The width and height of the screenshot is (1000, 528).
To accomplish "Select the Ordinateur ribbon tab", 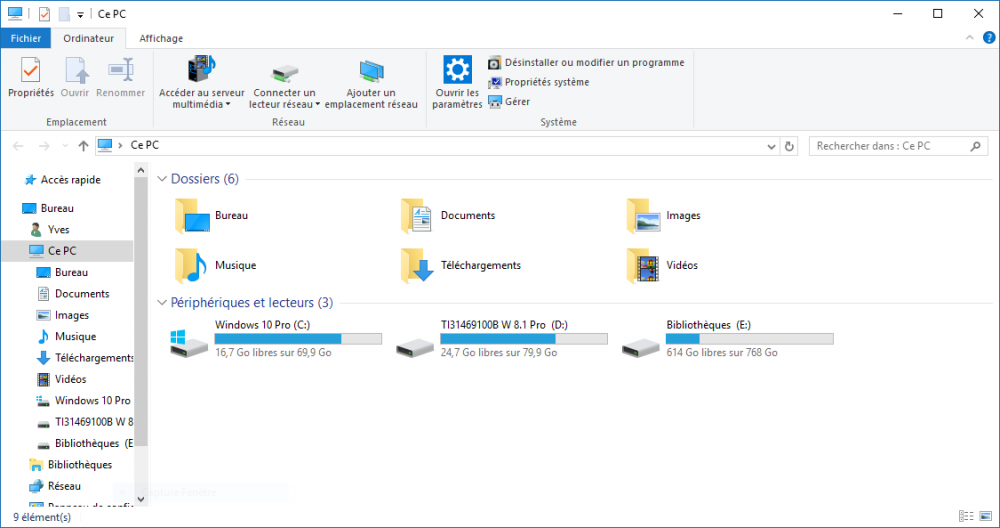I will pos(89,38).
